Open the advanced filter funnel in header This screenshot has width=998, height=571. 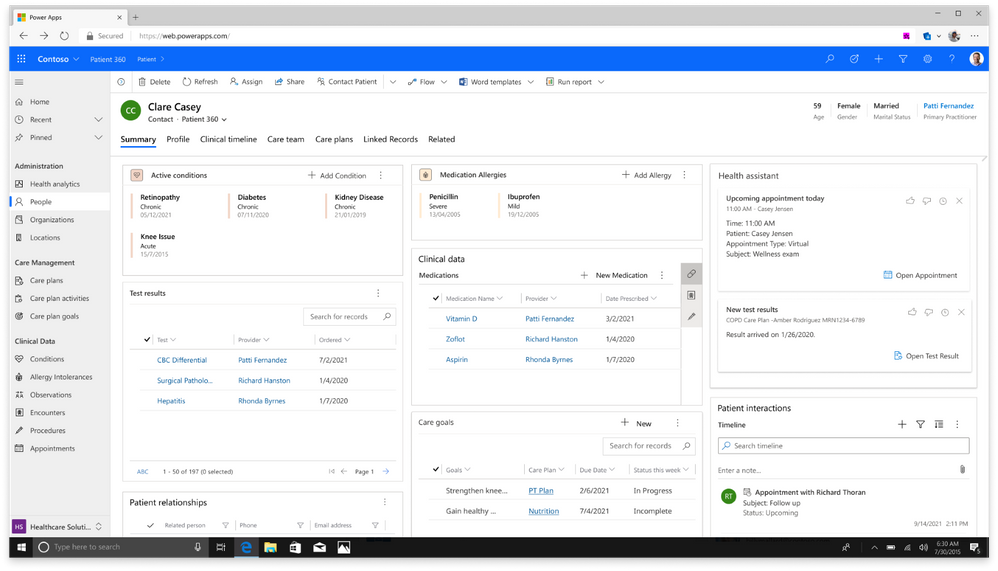(x=903, y=59)
